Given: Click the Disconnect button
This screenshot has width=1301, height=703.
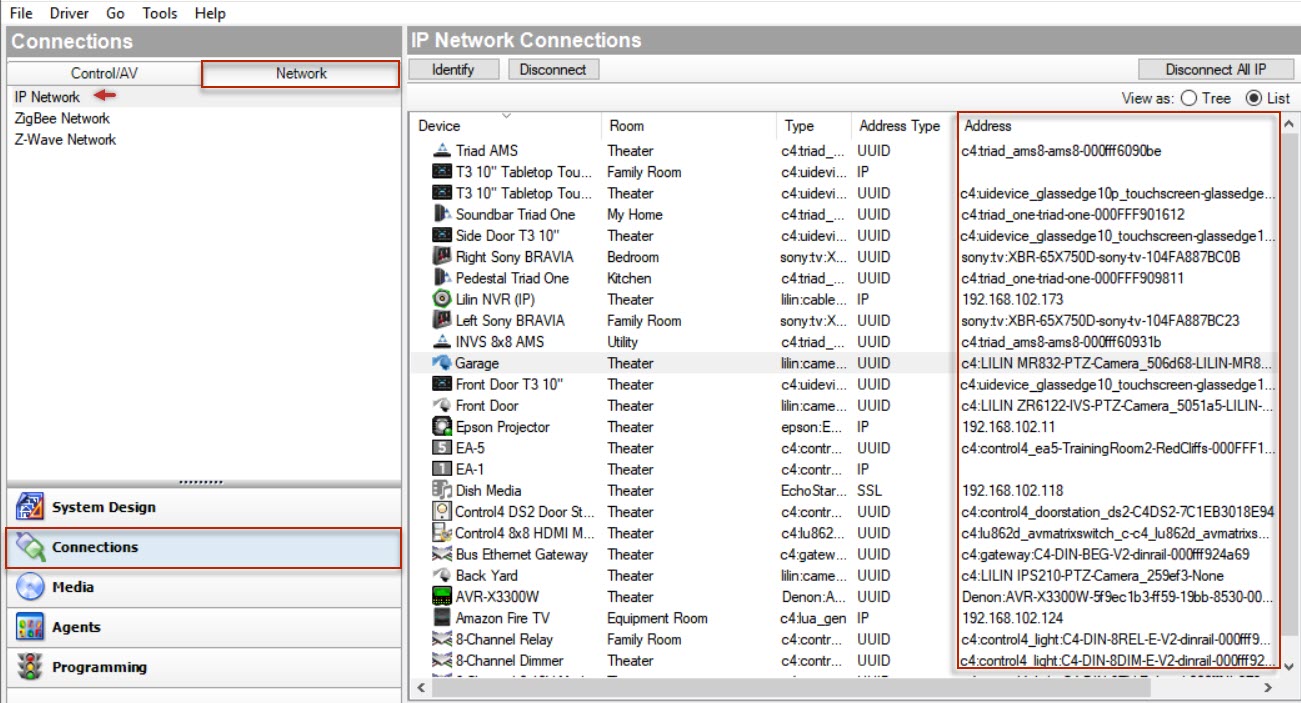Looking at the screenshot, I should point(553,70).
